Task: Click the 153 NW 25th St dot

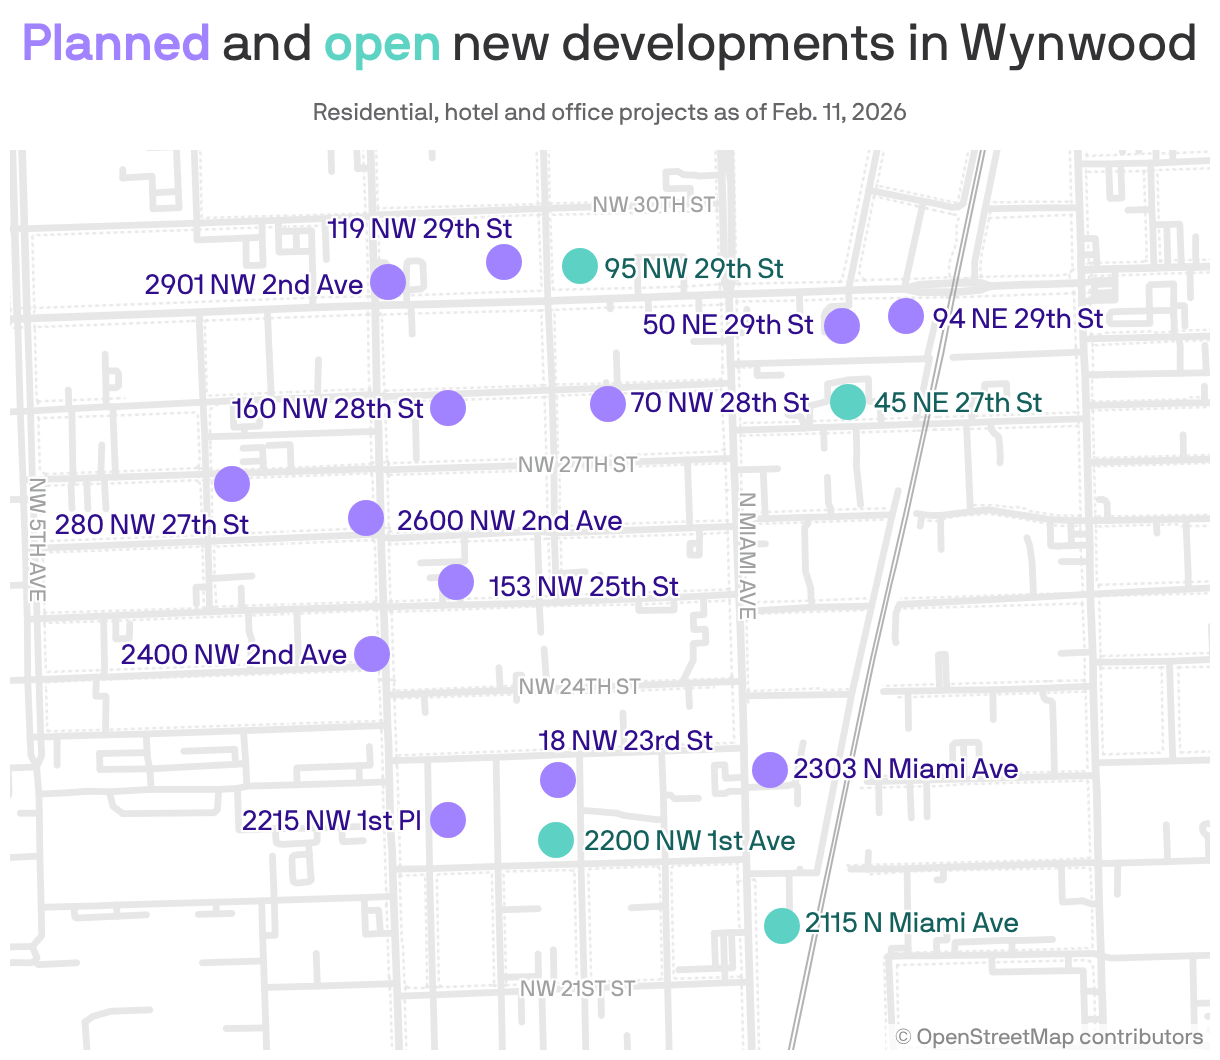Action: pyautogui.click(x=455, y=580)
